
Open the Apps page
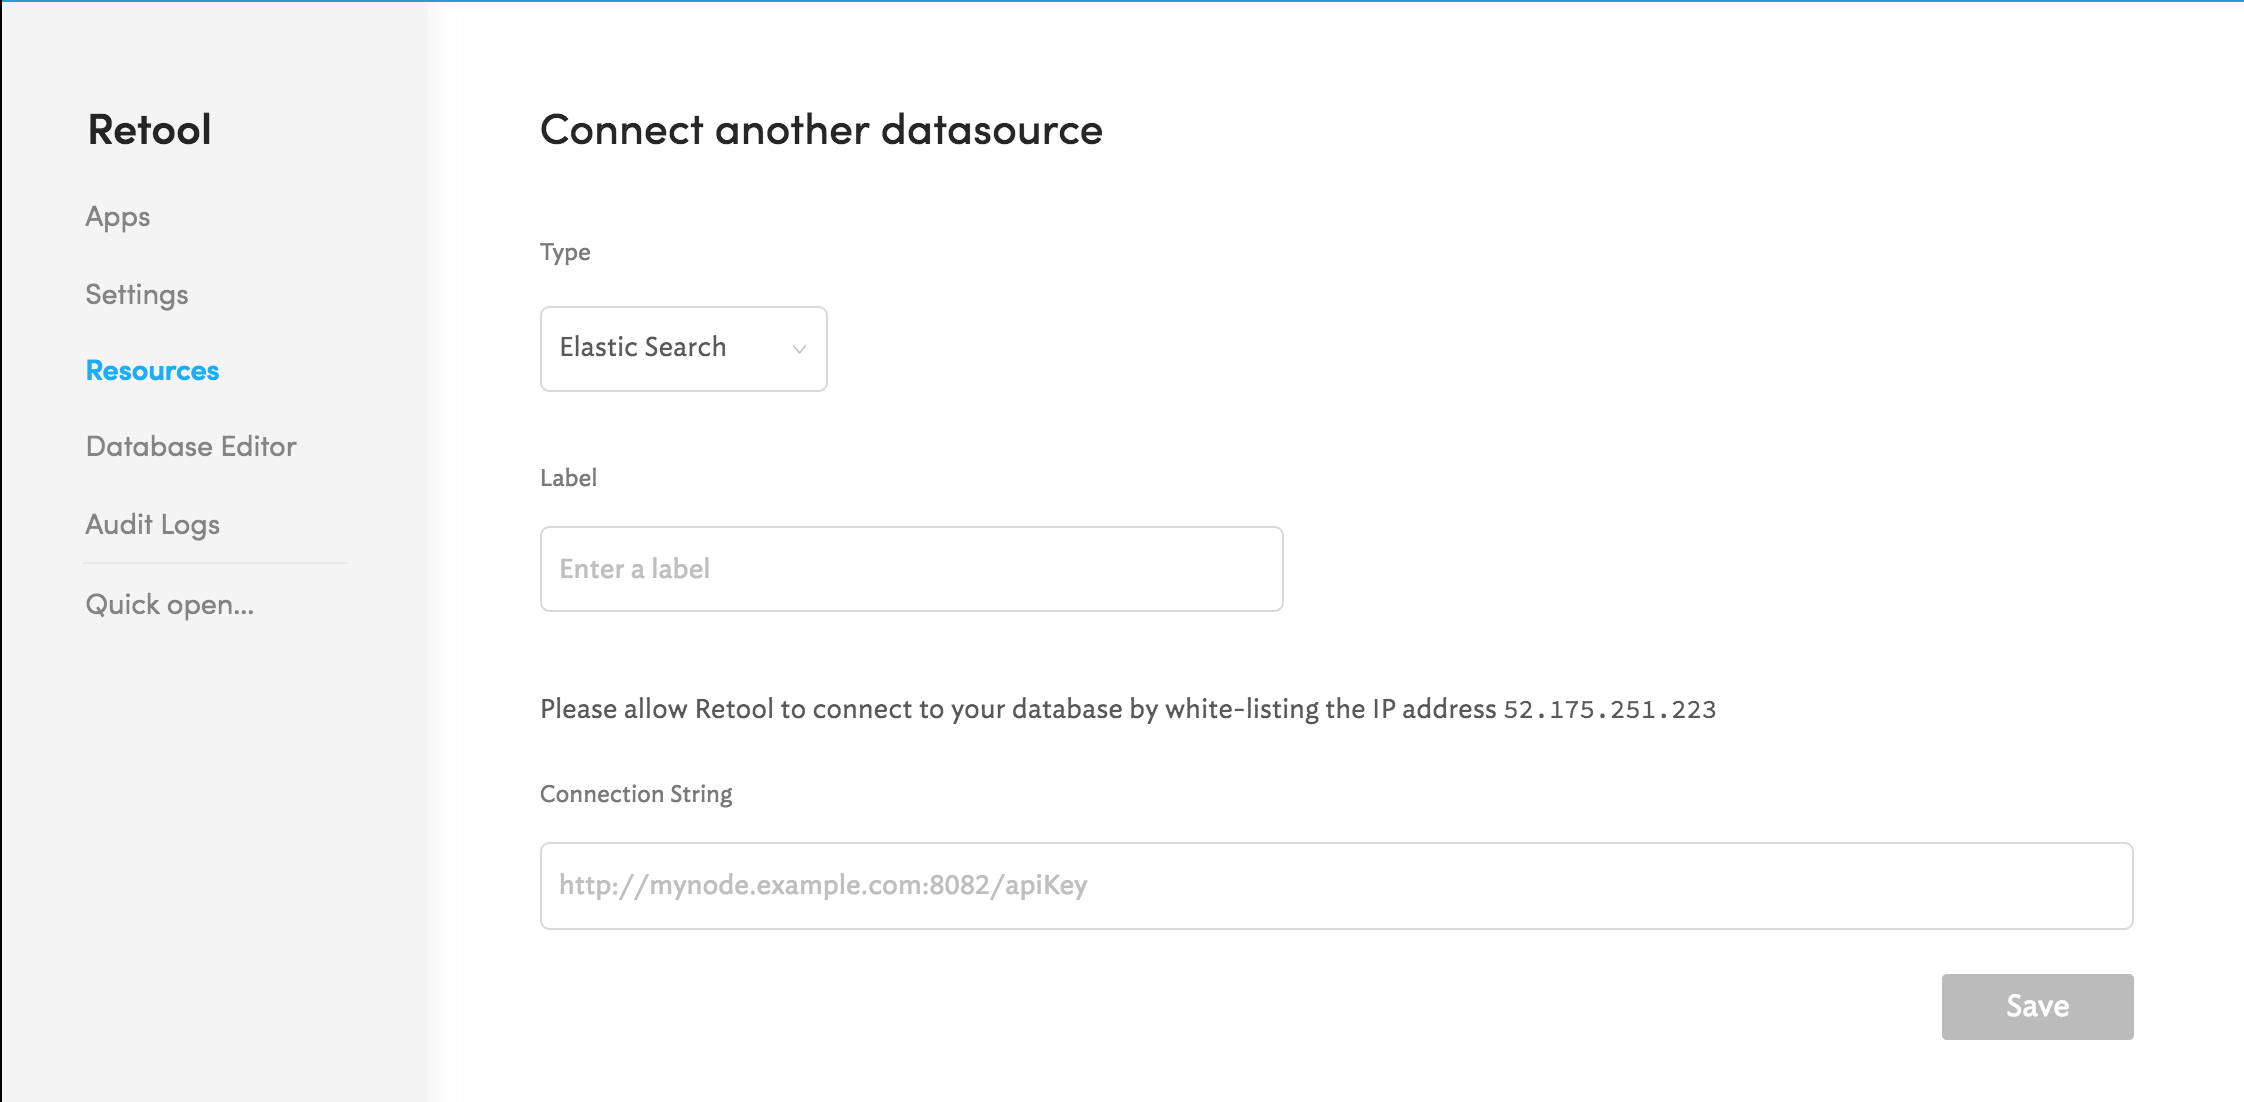[x=118, y=217]
